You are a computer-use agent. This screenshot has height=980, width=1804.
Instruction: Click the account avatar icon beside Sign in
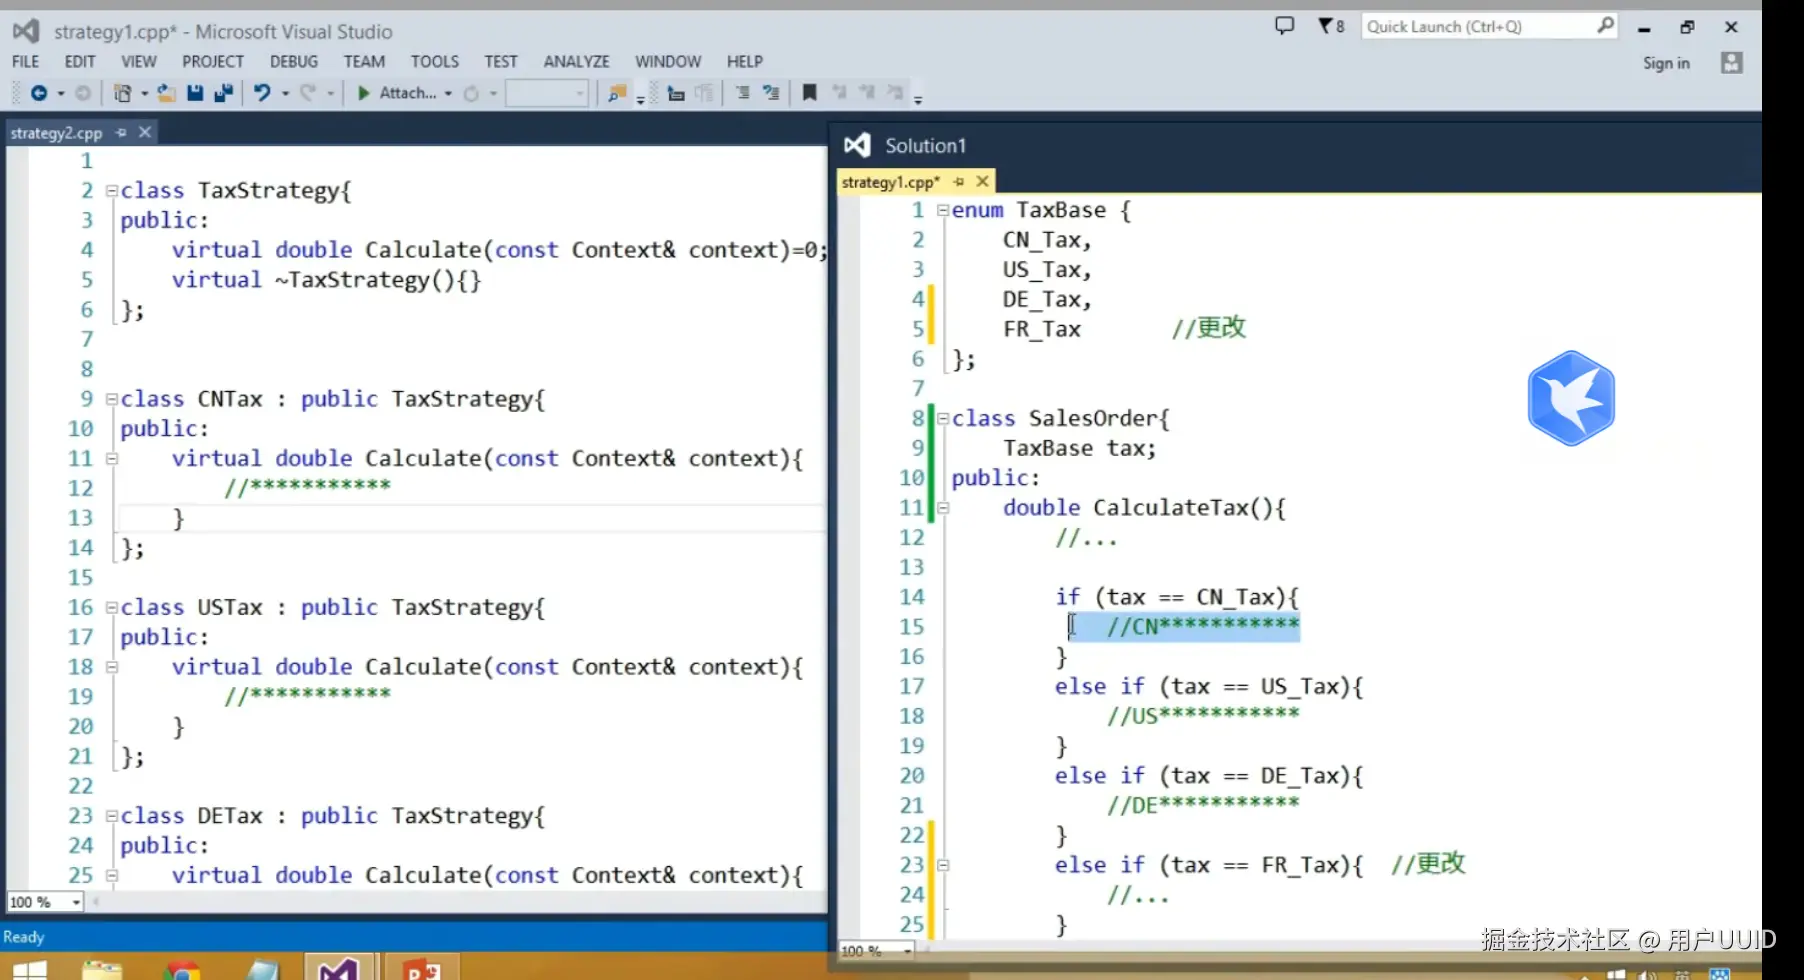pyautogui.click(x=1732, y=63)
